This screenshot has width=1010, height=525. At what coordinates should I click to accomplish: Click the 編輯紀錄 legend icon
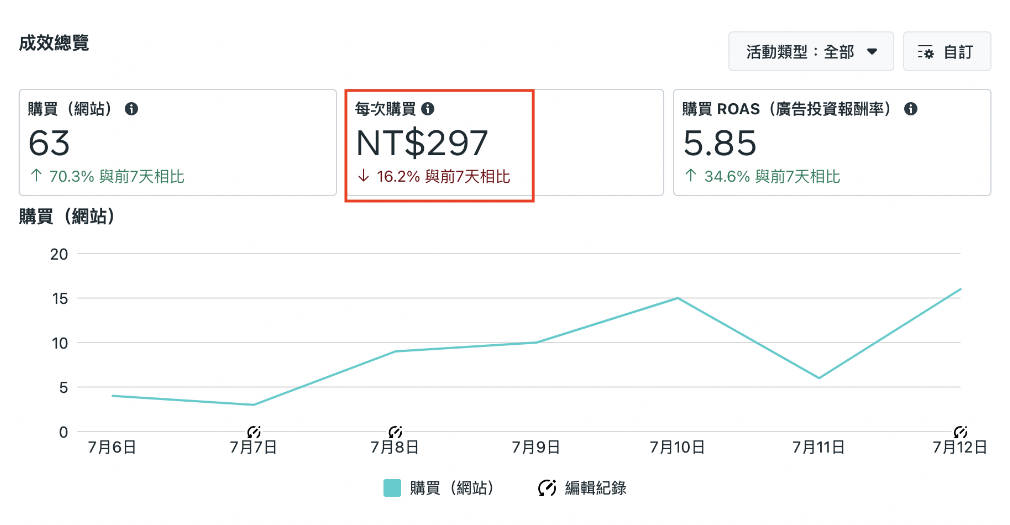coord(547,488)
